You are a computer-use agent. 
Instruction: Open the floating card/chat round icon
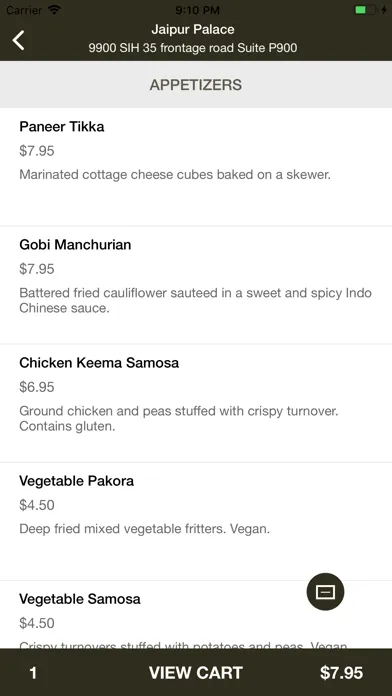(325, 592)
